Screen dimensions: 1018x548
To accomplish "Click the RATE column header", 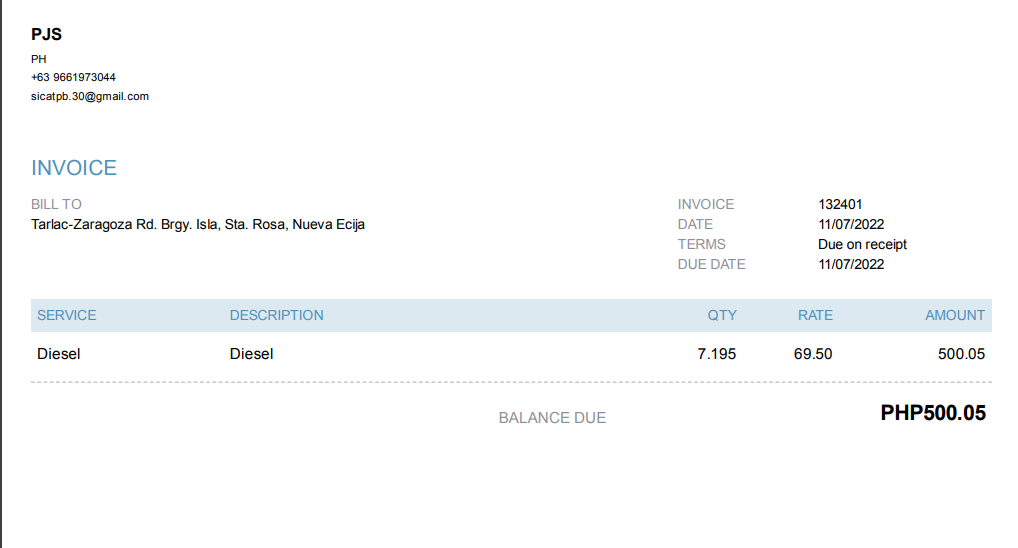I will [x=815, y=315].
